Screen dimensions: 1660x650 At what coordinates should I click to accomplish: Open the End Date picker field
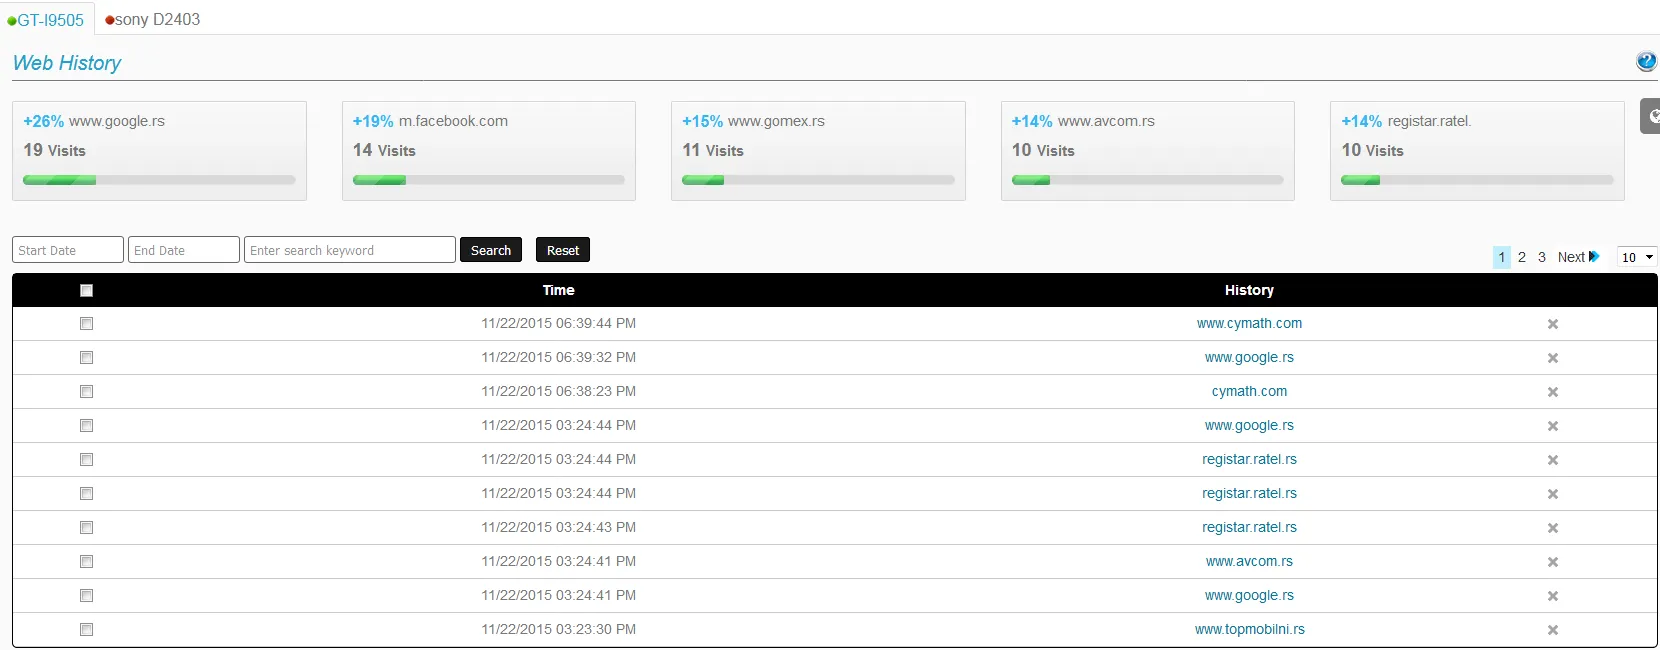[184, 250]
